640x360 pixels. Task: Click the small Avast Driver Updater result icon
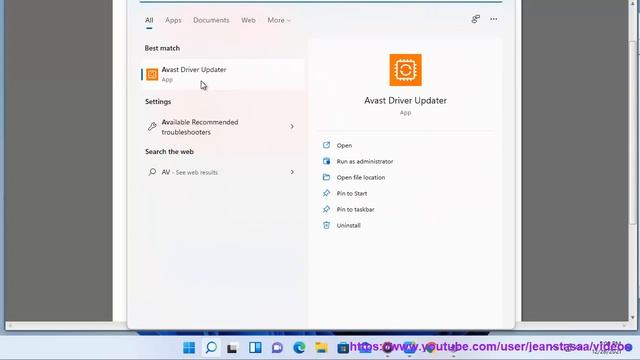[152, 74]
